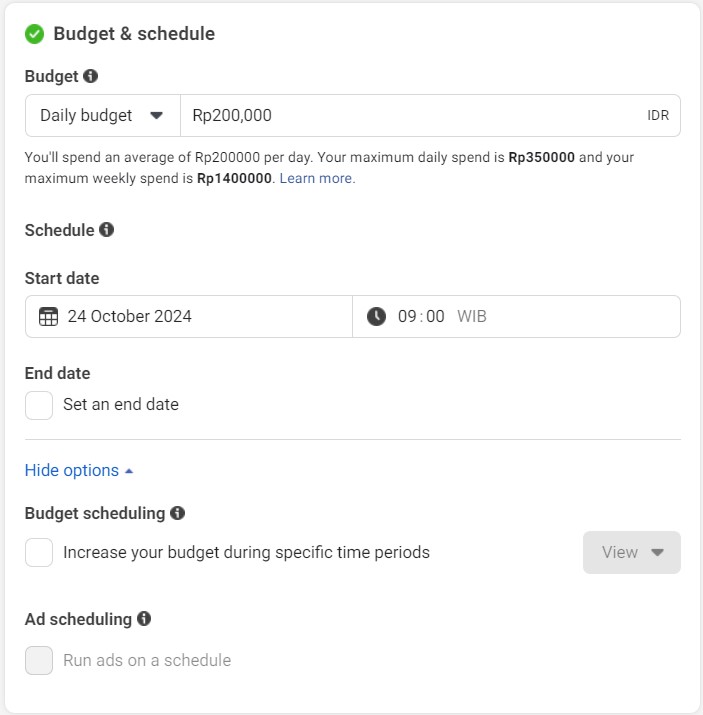The height and width of the screenshot is (715, 703).
Task: Click the 09 hour value in start time
Action: 407,316
